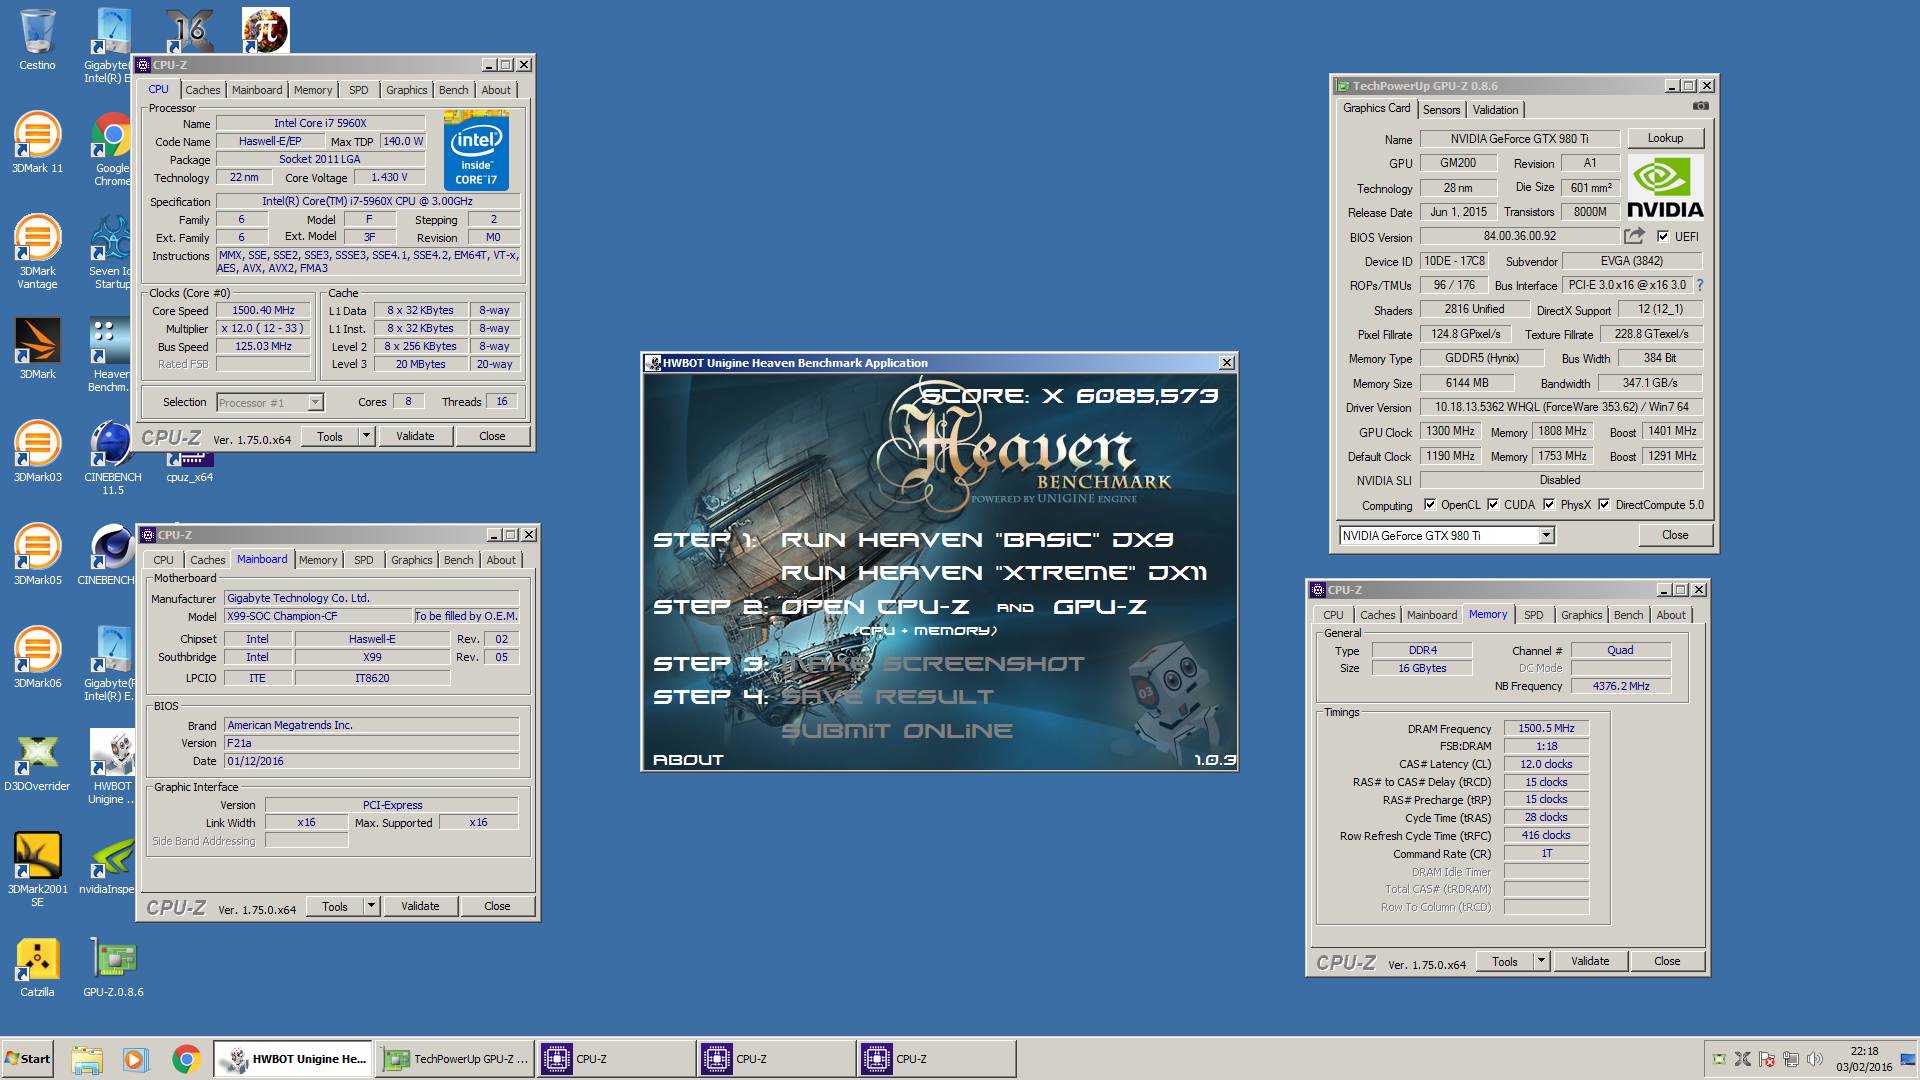This screenshot has width=1920, height=1080.
Task: Click Lookup button in GPU-Z
Action: (x=1665, y=138)
